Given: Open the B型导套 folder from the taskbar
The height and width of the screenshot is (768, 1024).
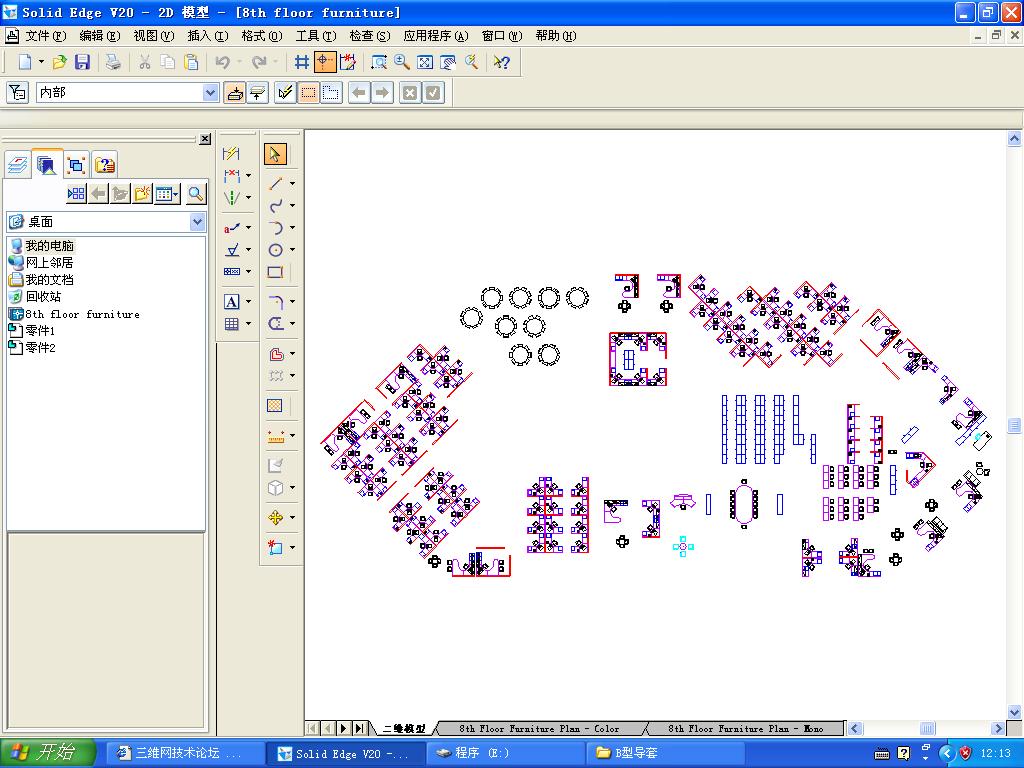Looking at the screenshot, I should click(x=664, y=754).
